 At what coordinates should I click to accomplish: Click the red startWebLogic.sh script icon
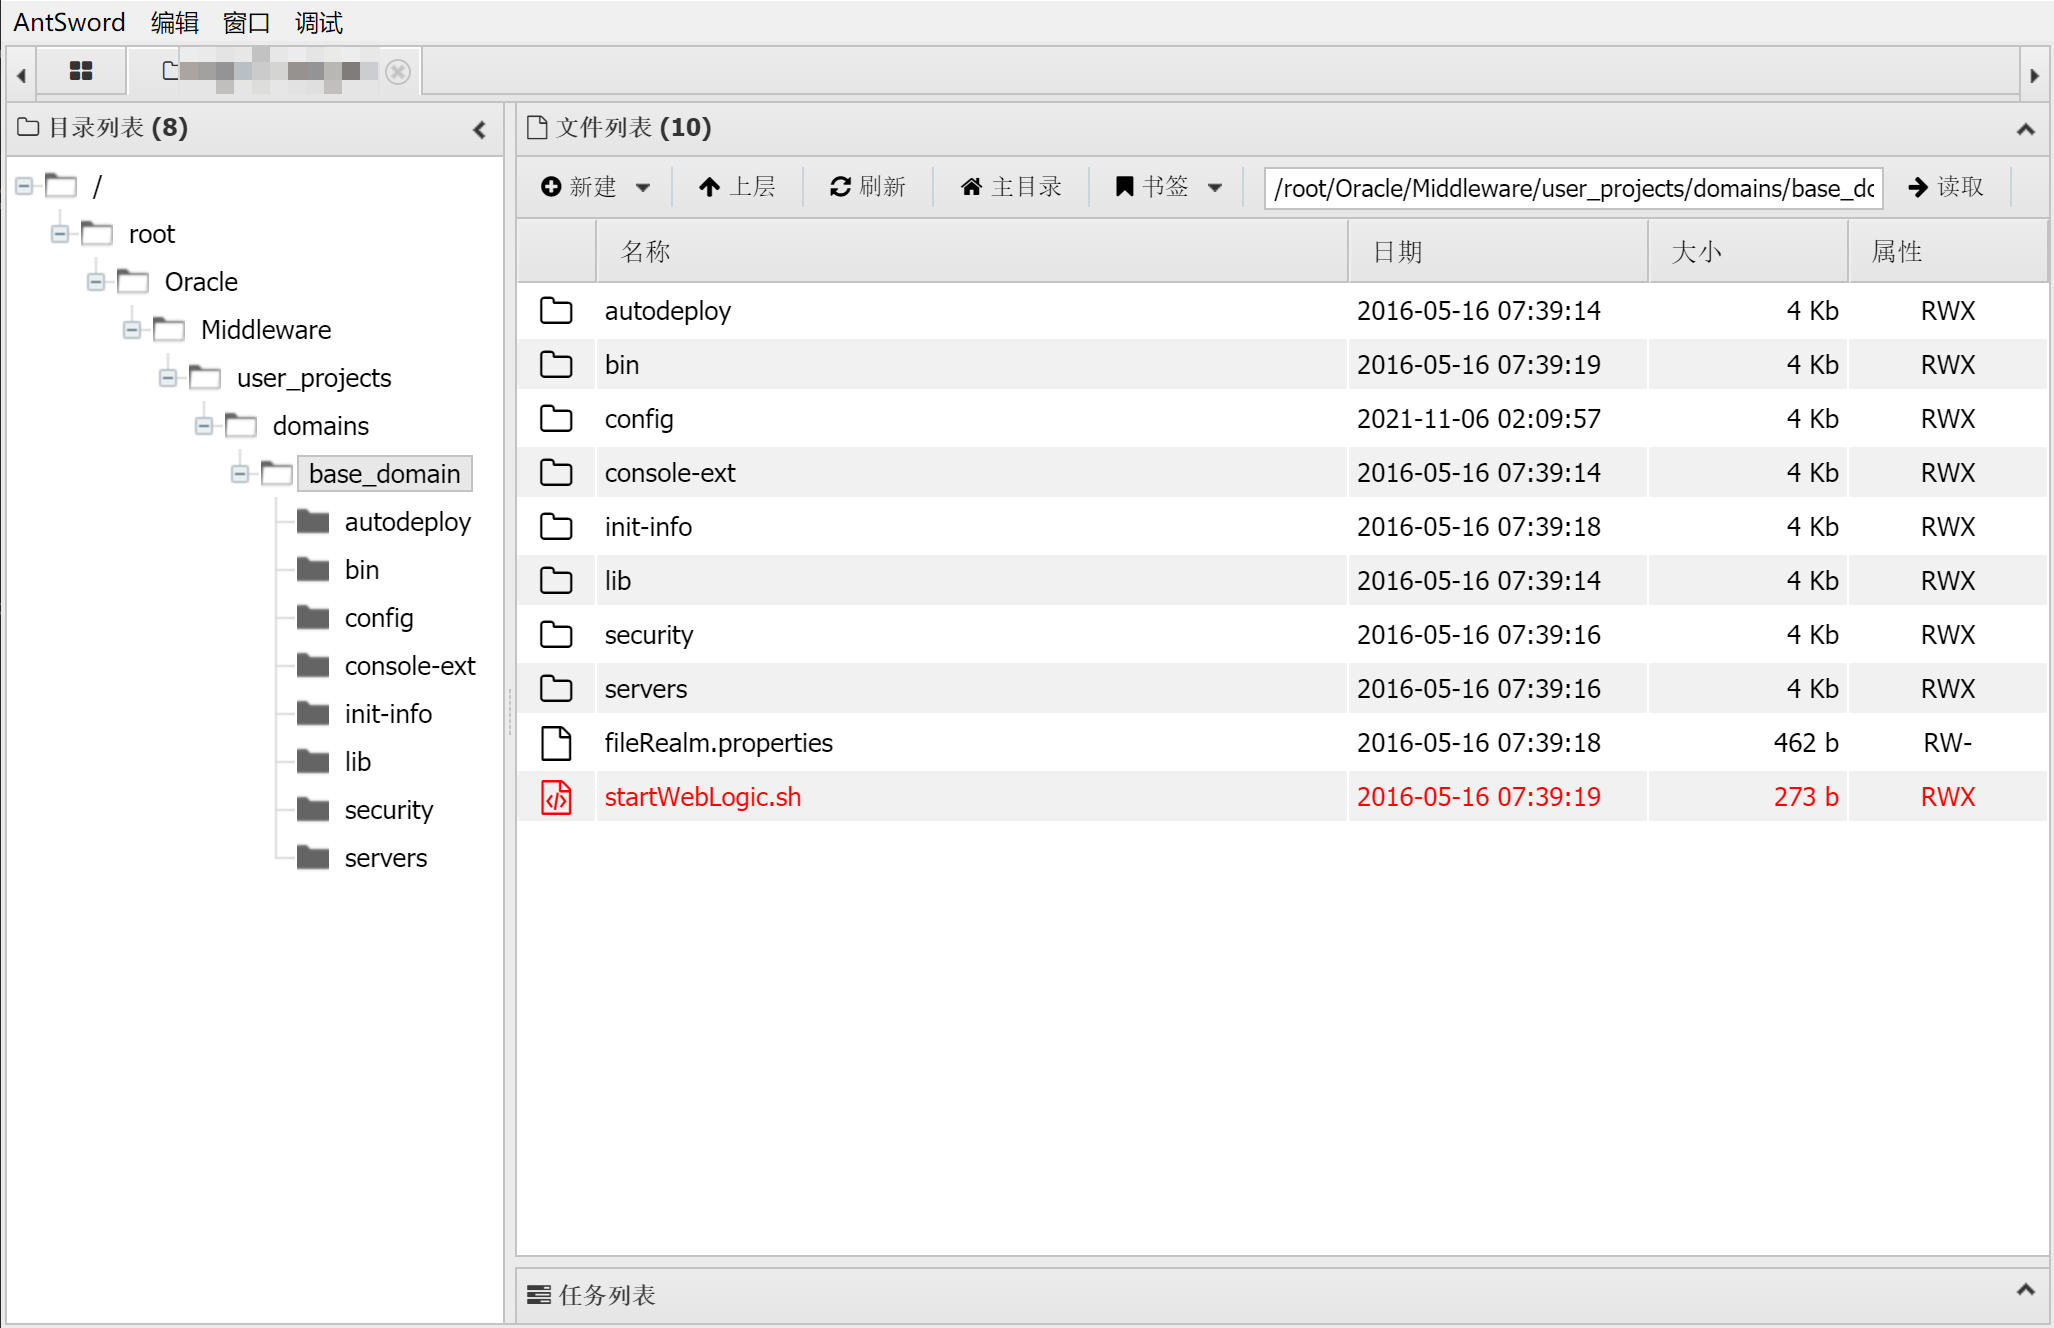coord(556,797)
